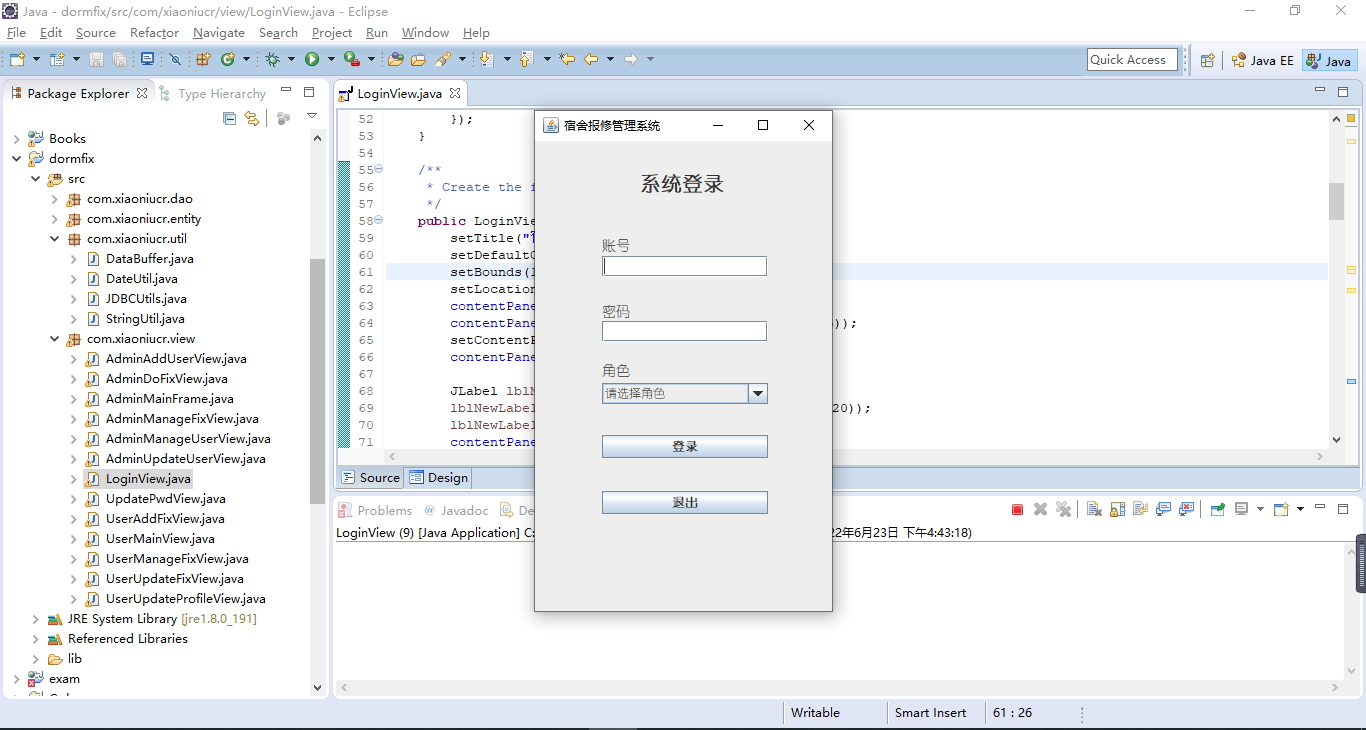This screenshot has width=1366, height=730.
Task: Open the 请选择角色 role combo box
Action: tap(684, 394)
